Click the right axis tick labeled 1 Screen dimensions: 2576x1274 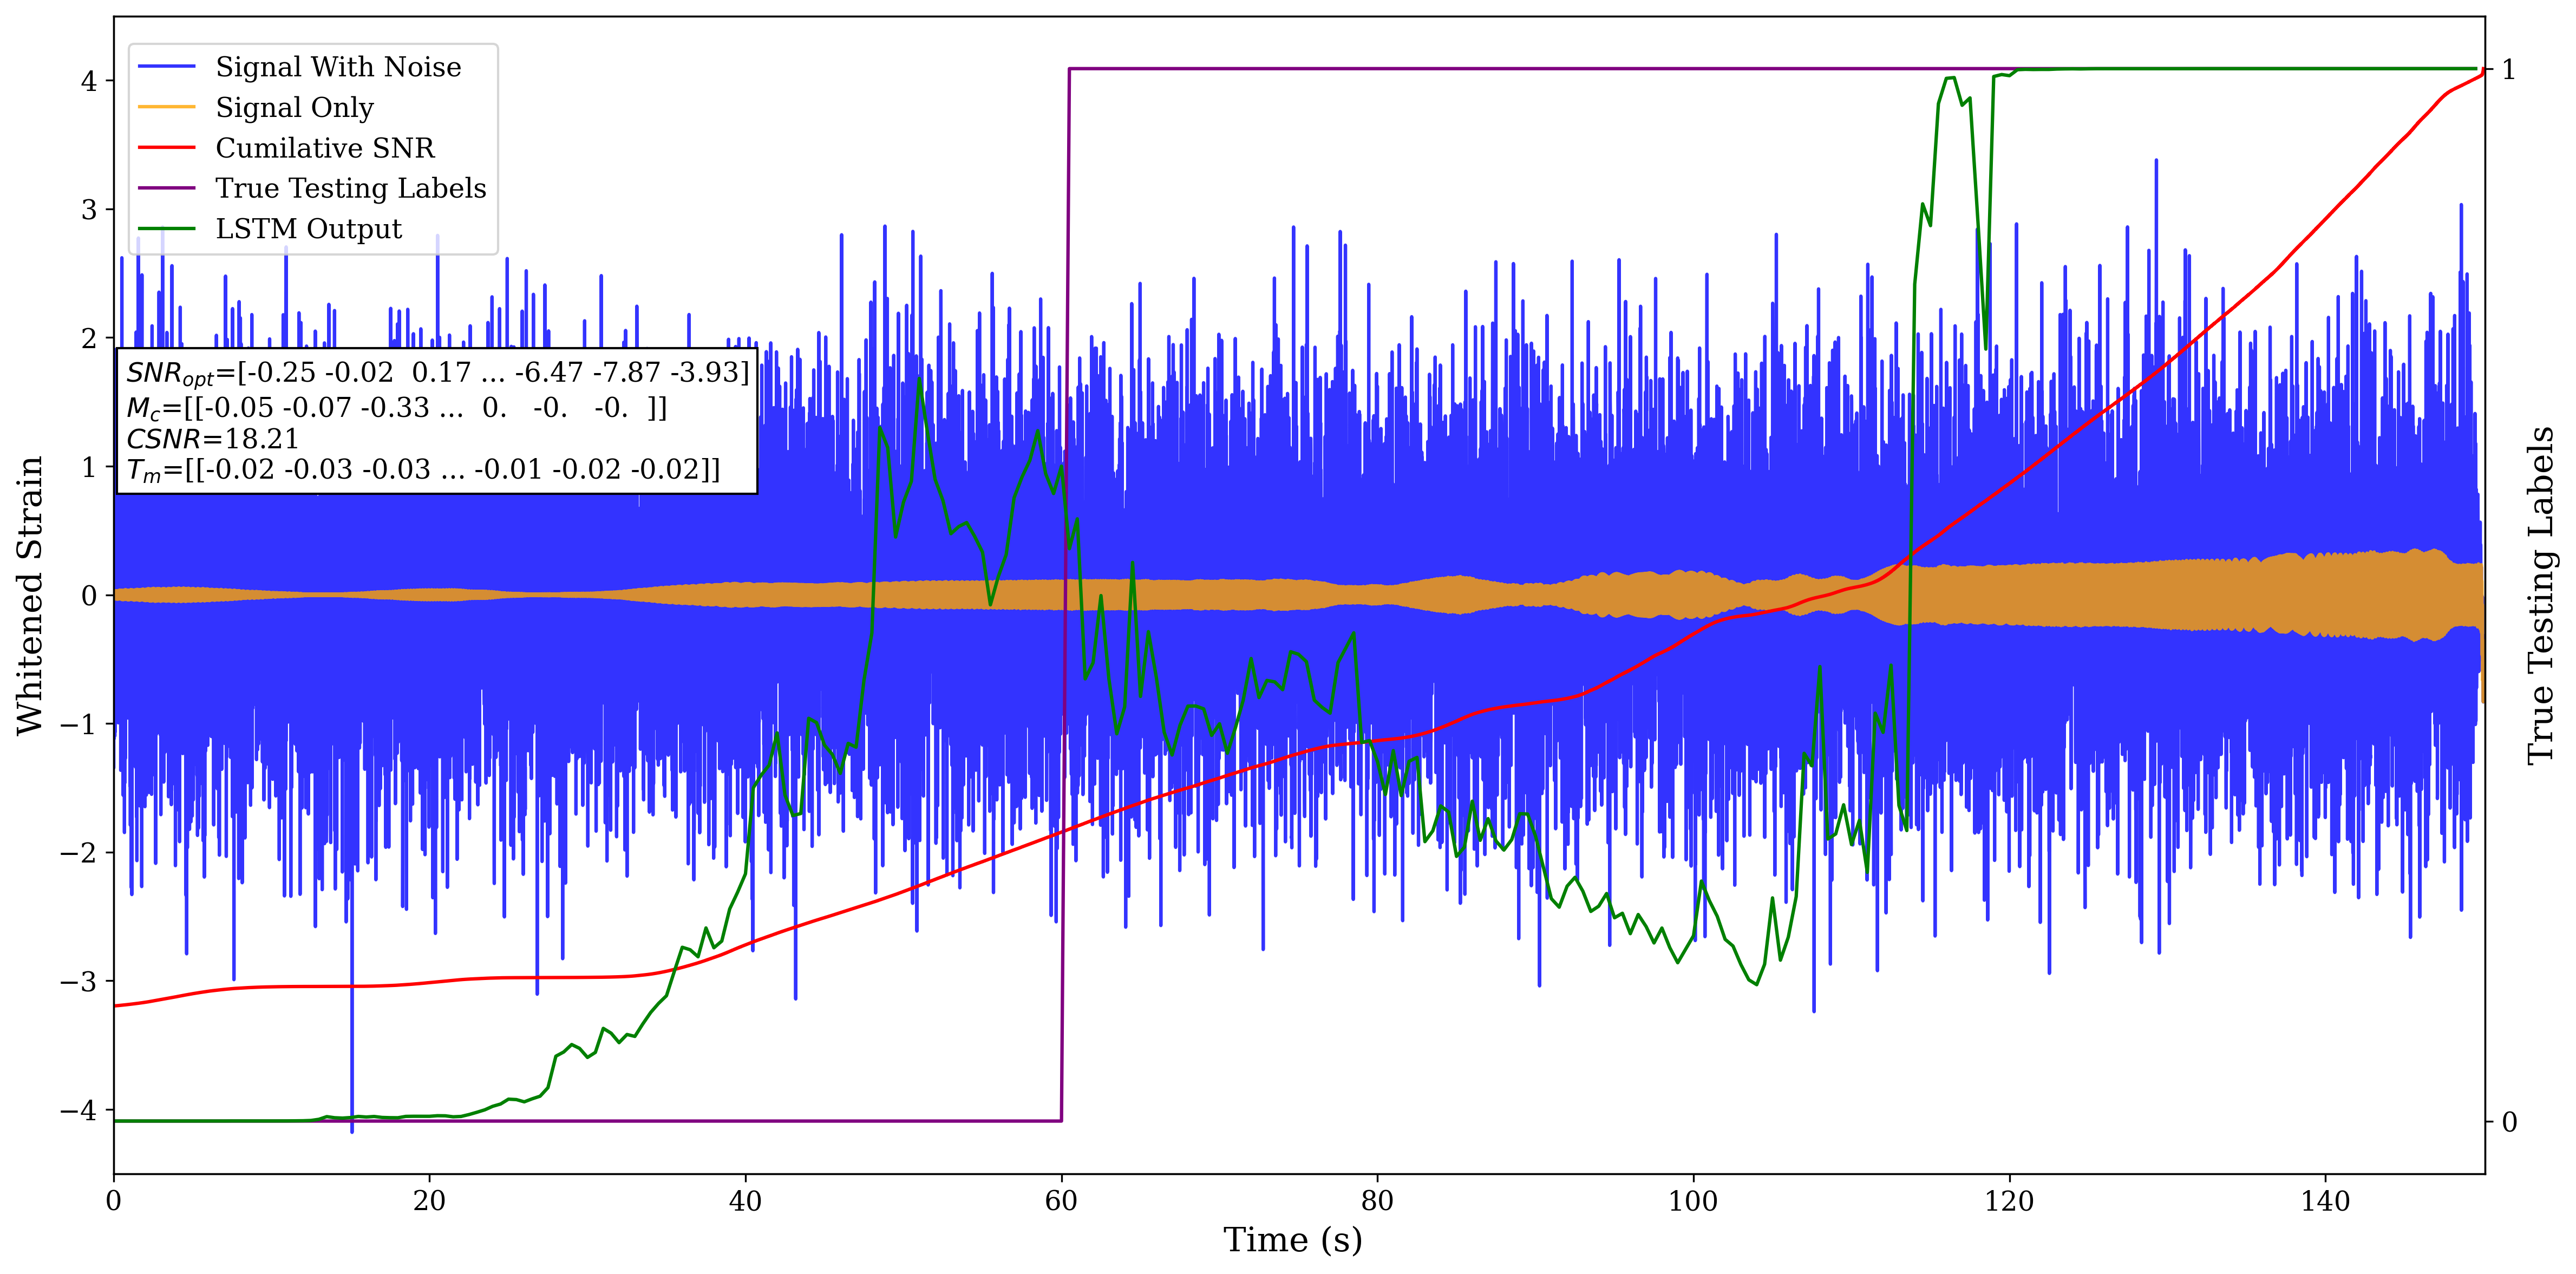point(2508,70)
